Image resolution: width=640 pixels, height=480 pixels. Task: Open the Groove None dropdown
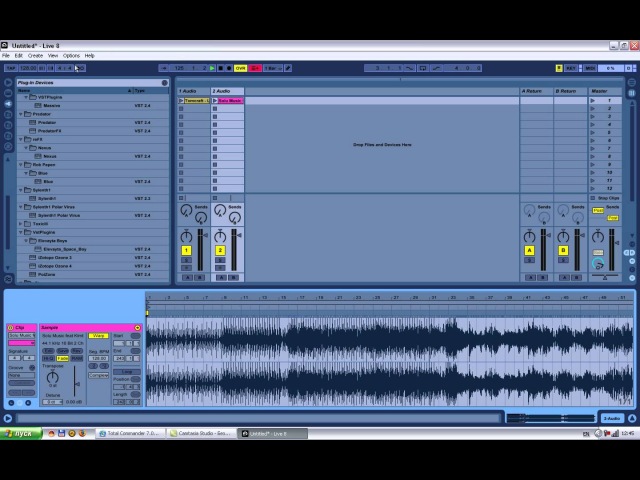(22, 375)
